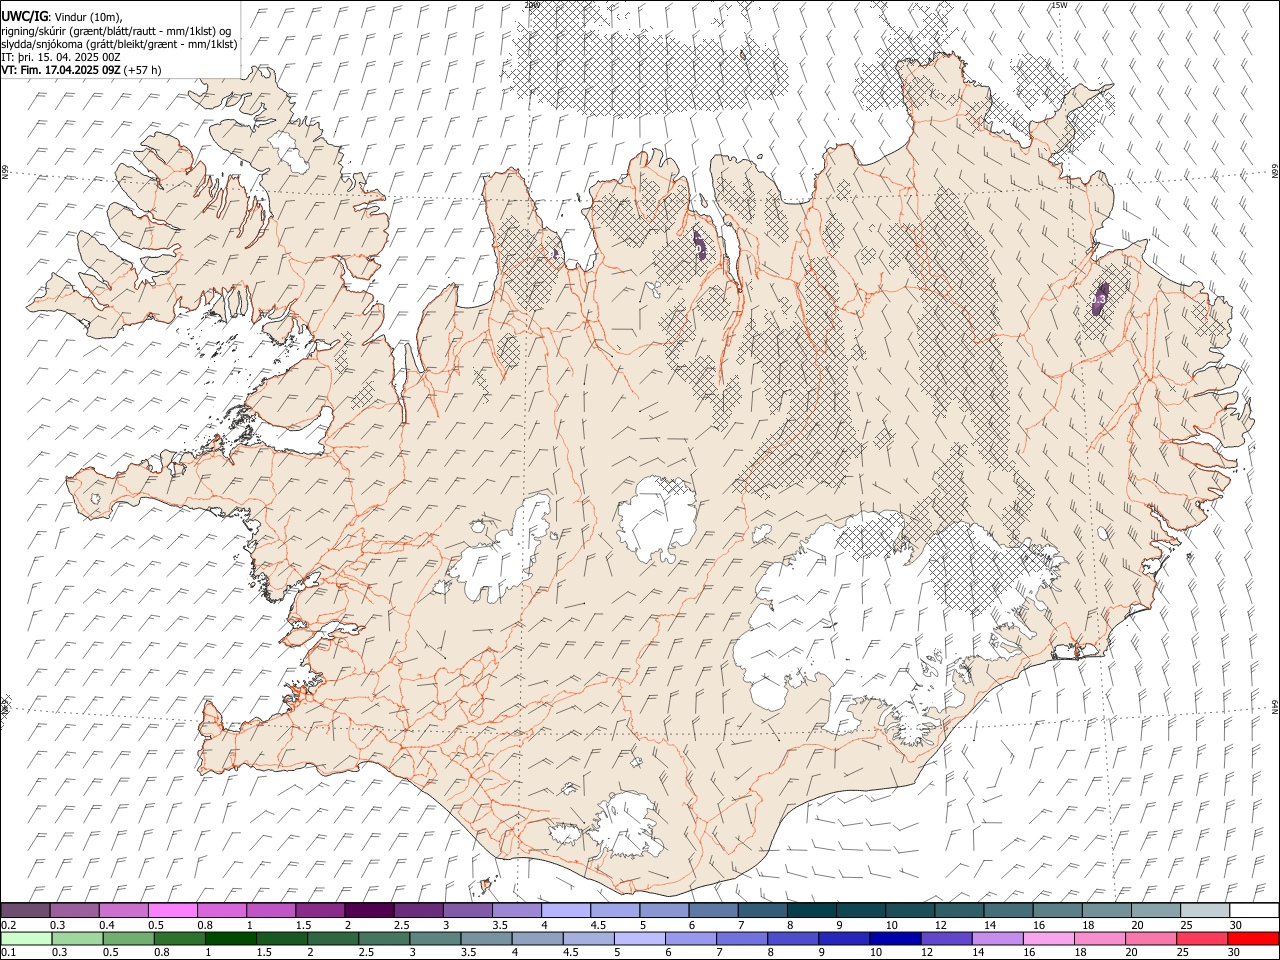Screen dimensions: 1280x960
Task: Pick the pale grey swatch at 25 on the upper scale
Action: (1205, 910)
